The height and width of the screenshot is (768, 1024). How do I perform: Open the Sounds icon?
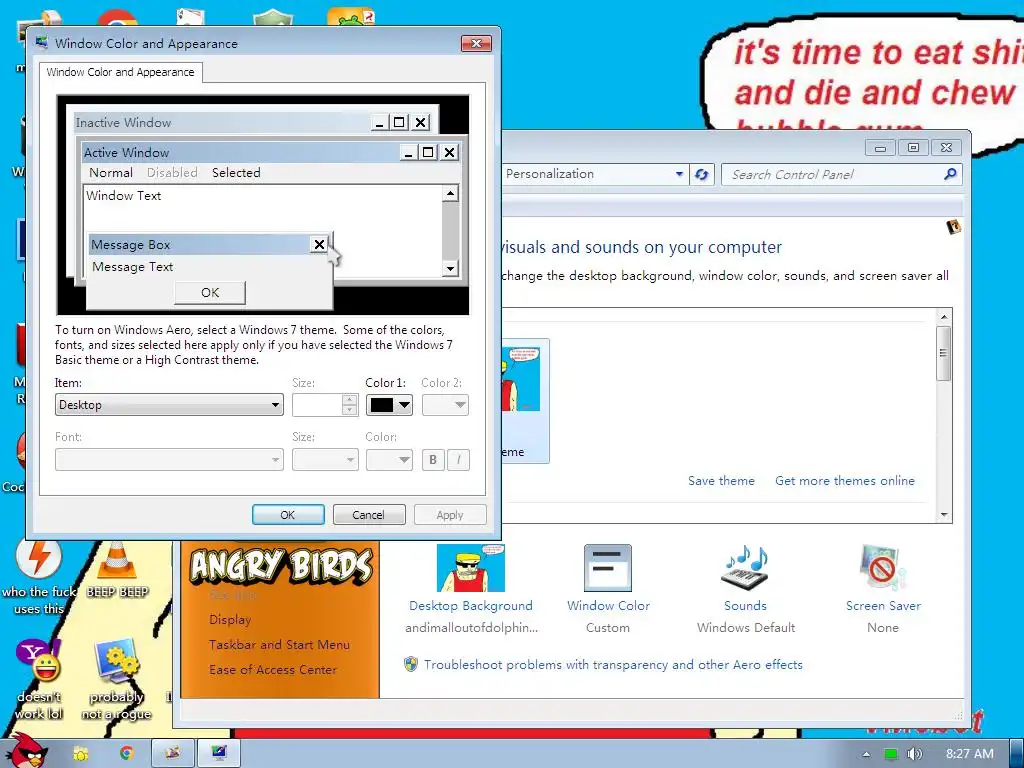(x=745, y=568)
